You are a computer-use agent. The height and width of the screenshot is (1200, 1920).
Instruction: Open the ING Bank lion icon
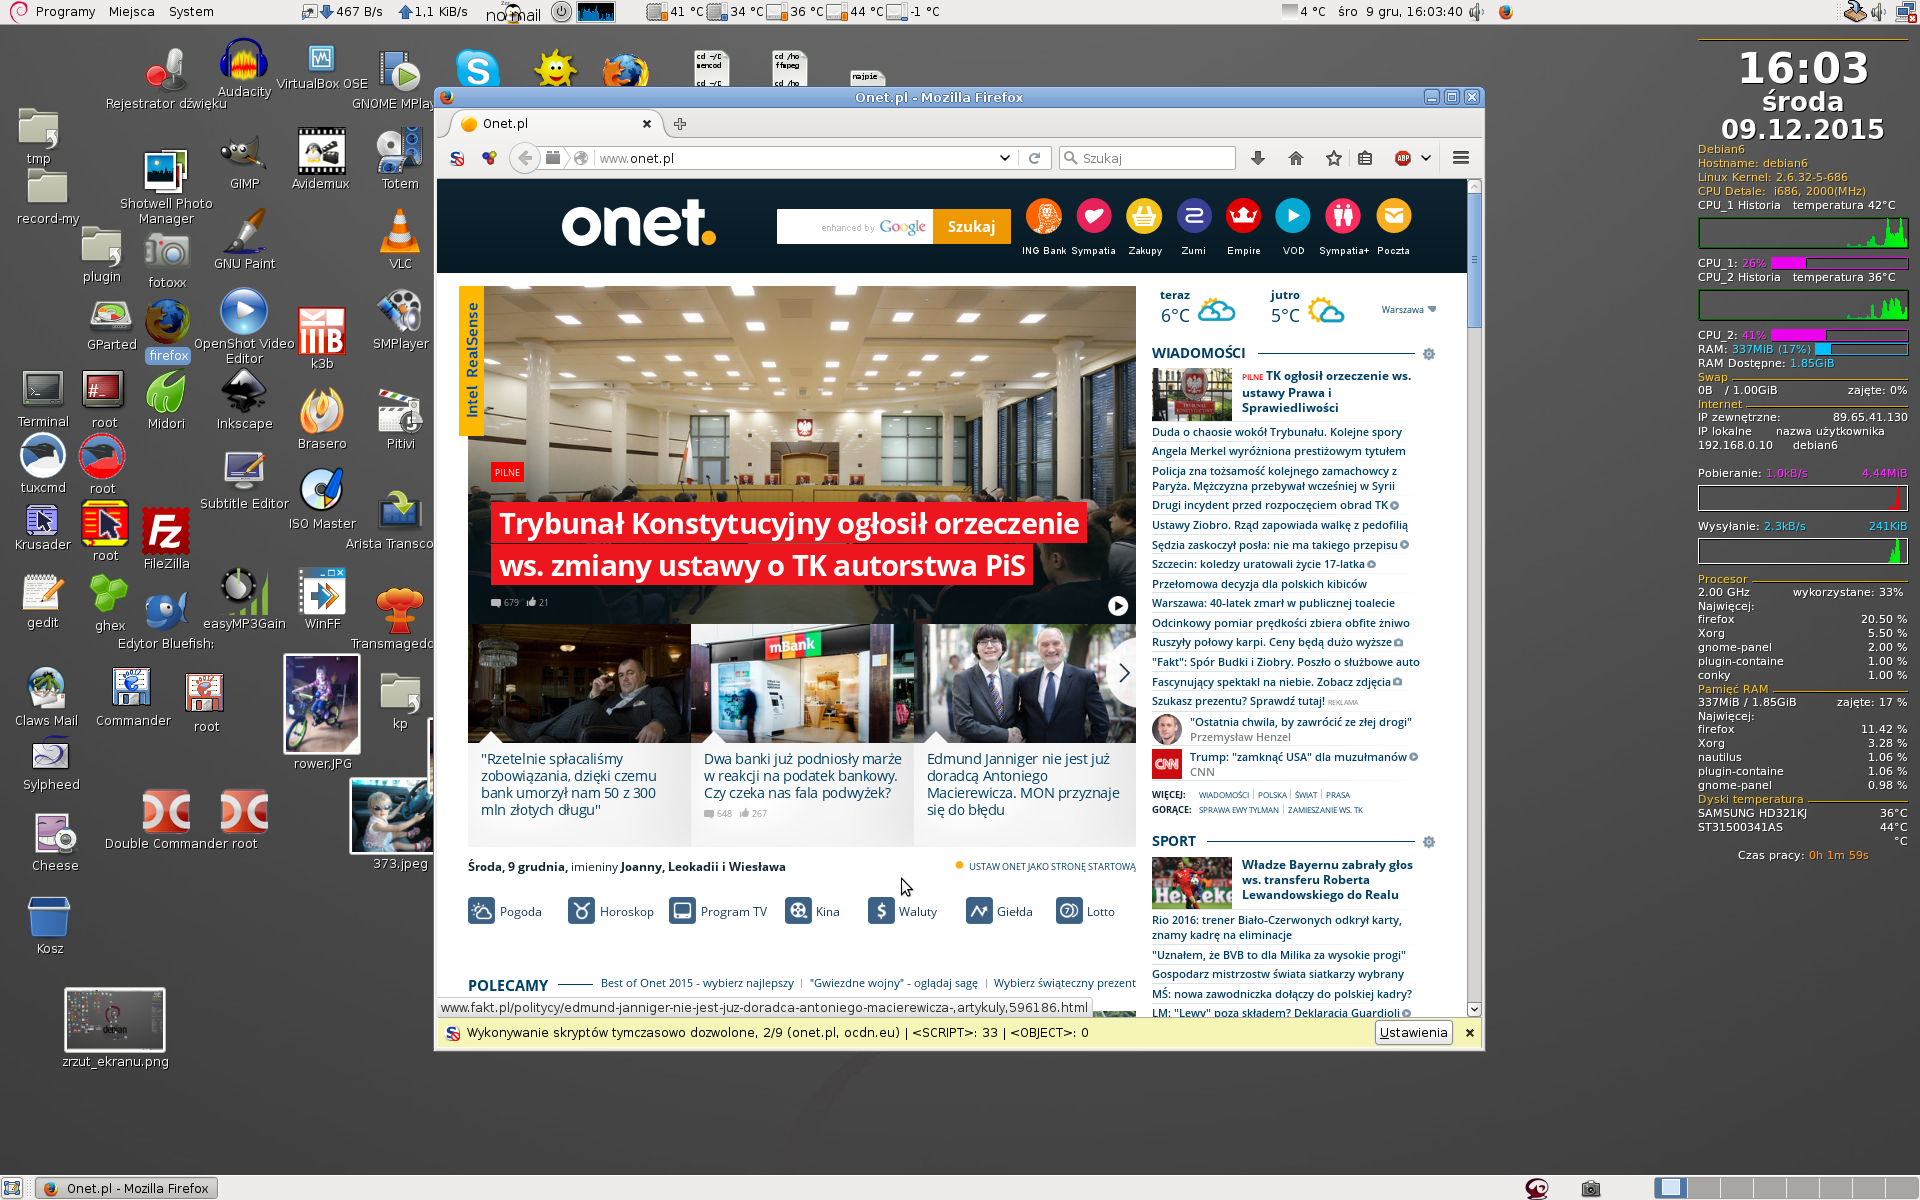(1044, 216)
